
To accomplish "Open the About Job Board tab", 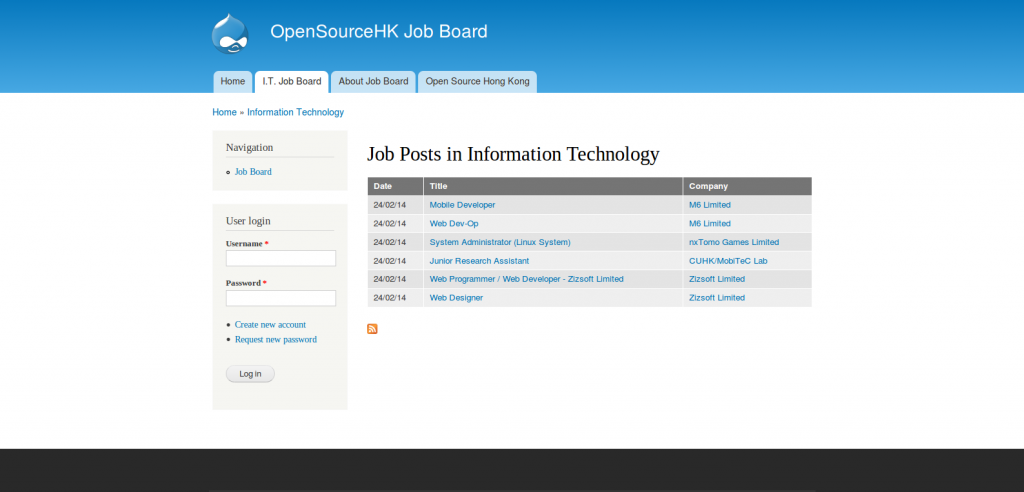I will tap(373, 82).
